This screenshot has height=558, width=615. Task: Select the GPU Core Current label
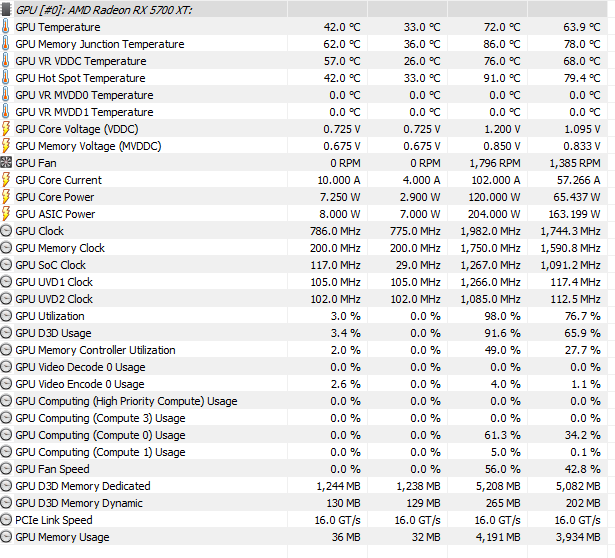click(58, 180)
